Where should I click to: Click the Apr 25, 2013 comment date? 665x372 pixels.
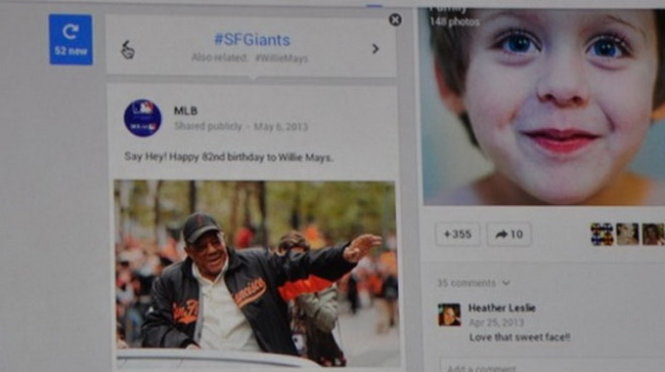pos(496,323)
